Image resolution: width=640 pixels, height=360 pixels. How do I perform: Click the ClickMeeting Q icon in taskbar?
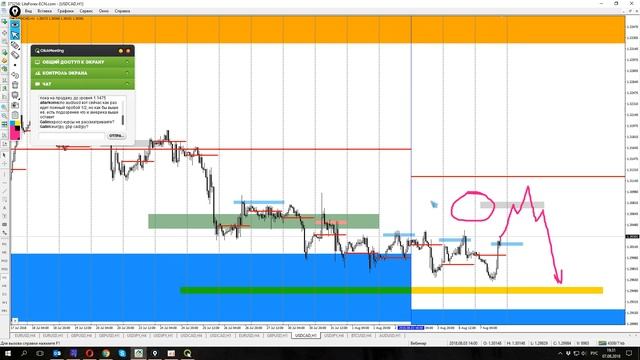pyautogui.click(x=187, y=353)
